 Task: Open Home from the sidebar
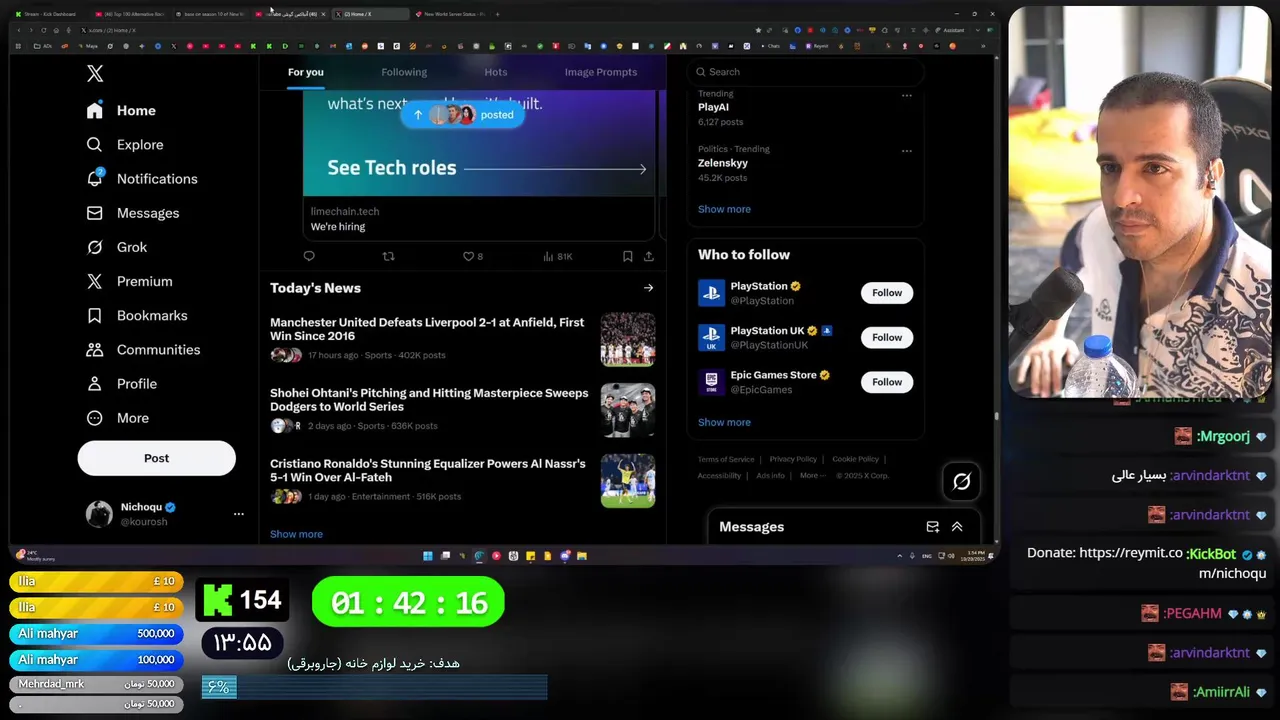121,111
